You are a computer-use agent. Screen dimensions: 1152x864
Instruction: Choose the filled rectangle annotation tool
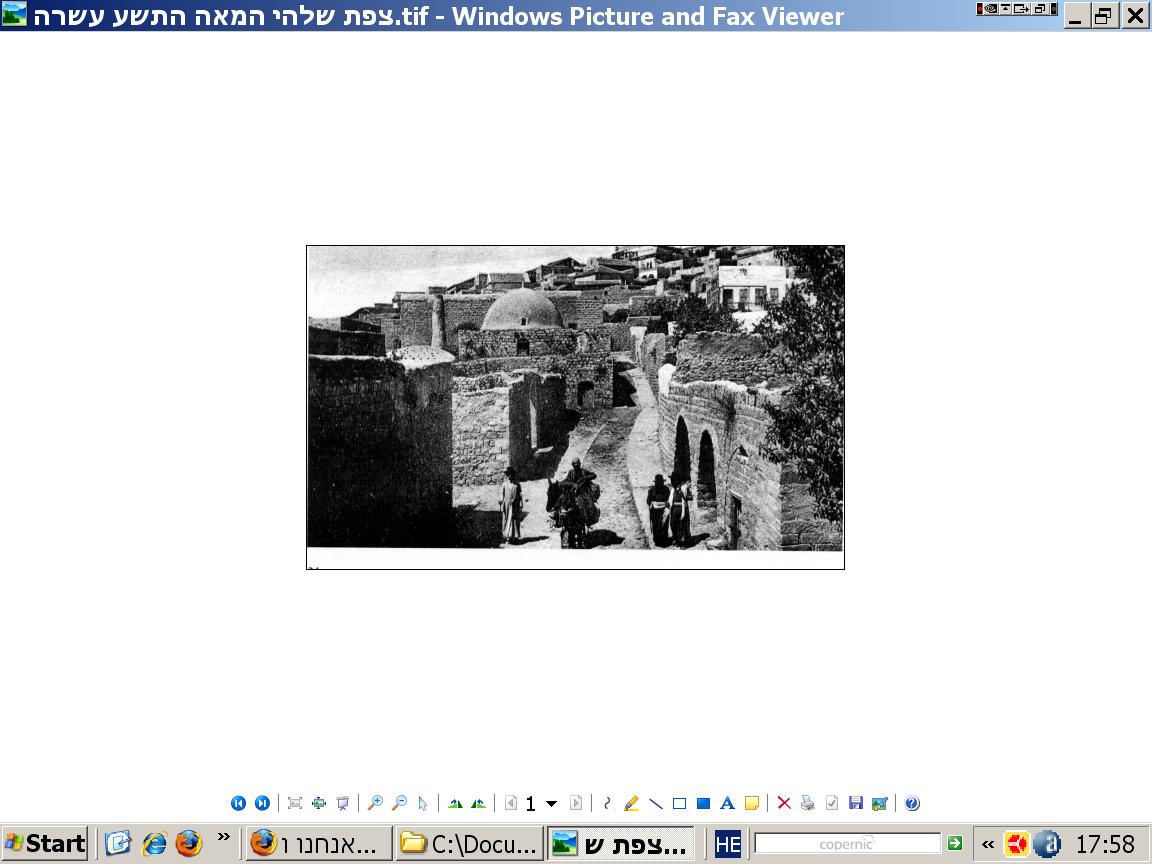click(703, 803)
